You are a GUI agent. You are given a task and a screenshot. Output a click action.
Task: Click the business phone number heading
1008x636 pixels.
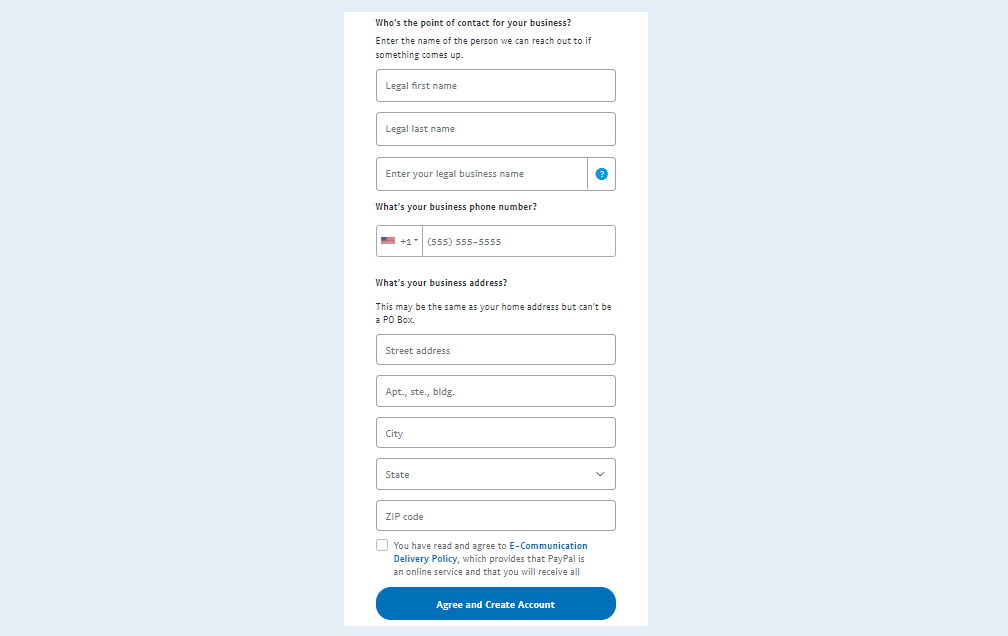coord(456,207)
